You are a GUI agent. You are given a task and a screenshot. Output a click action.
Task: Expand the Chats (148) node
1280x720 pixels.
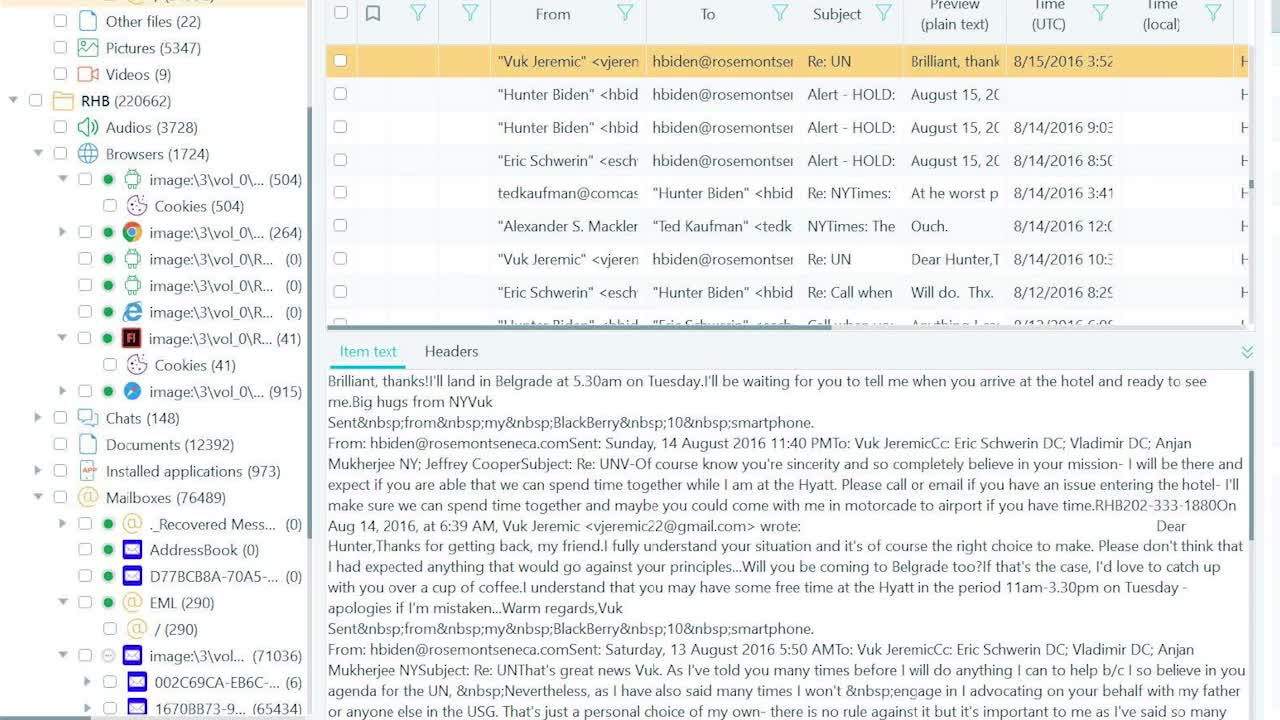click(x=38, y=418)
